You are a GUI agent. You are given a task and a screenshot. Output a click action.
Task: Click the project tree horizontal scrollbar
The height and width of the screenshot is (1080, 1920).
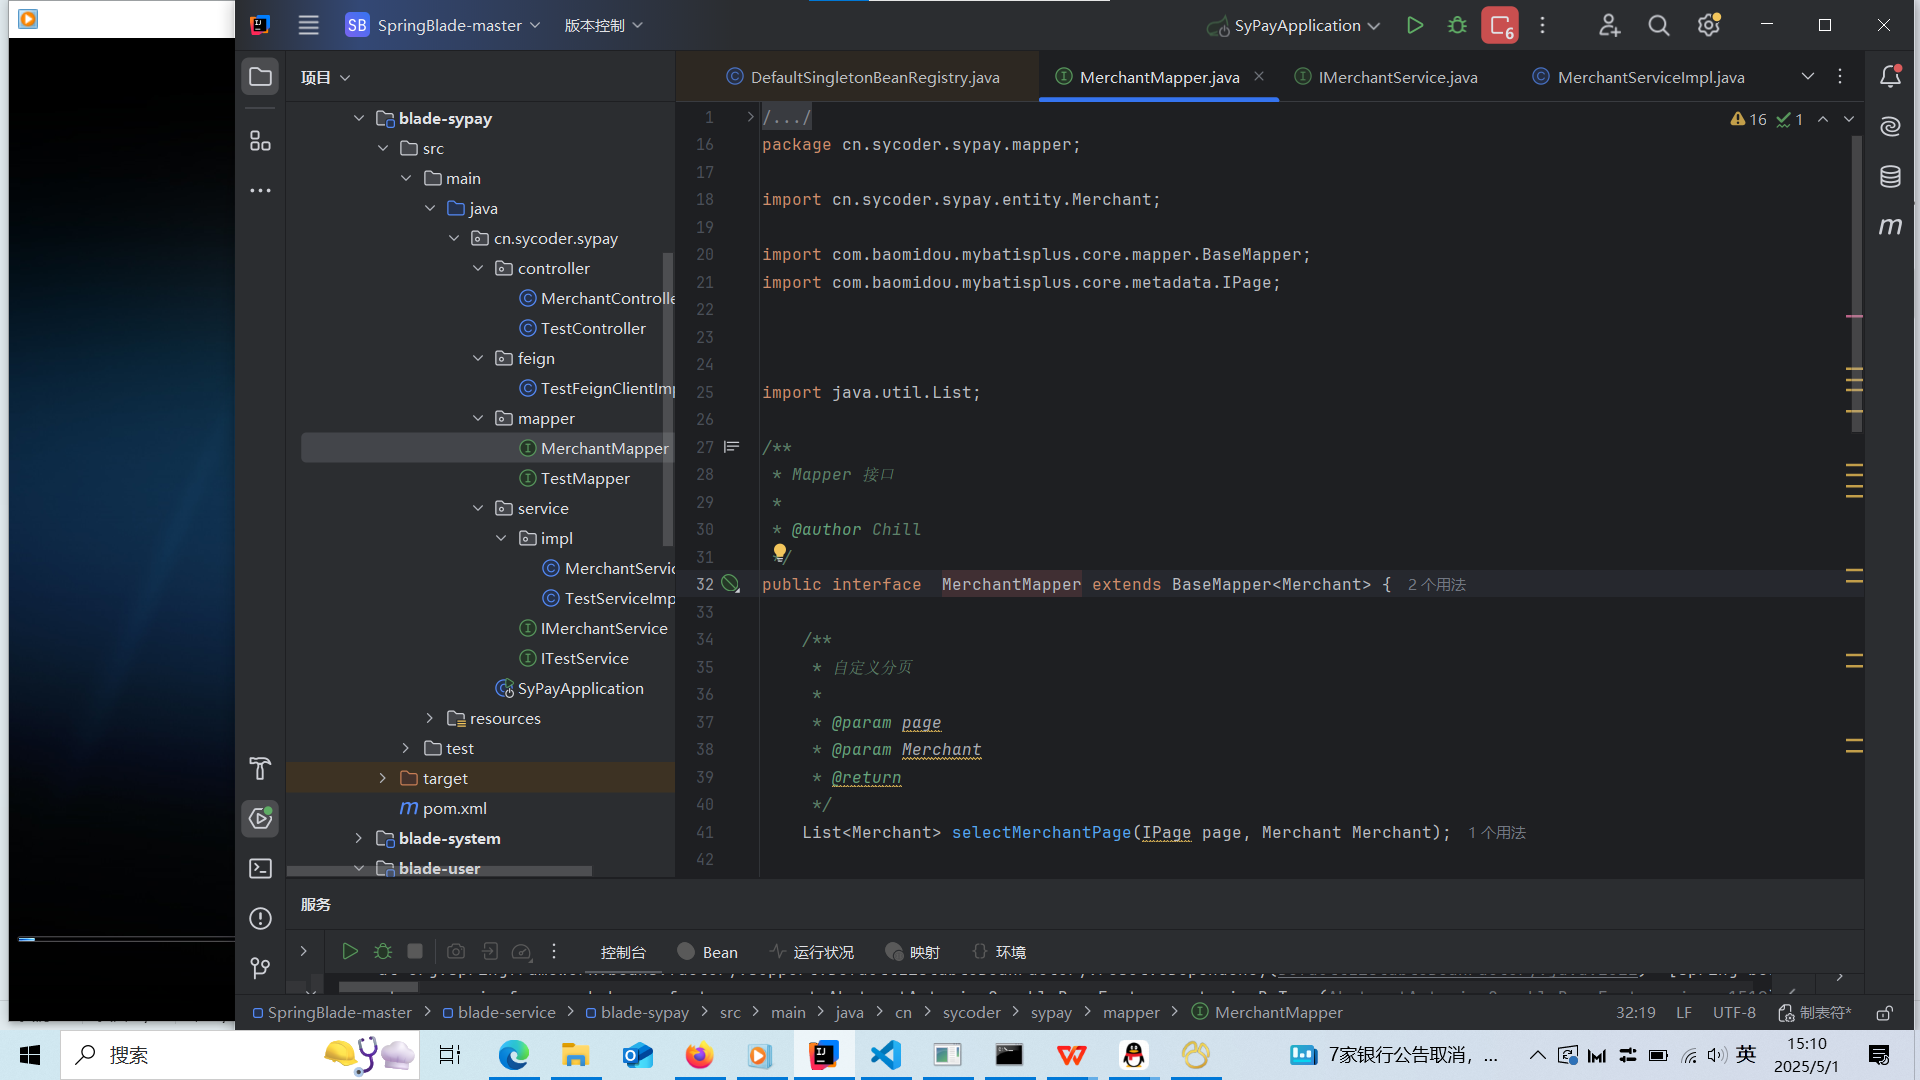coord(440,871)
